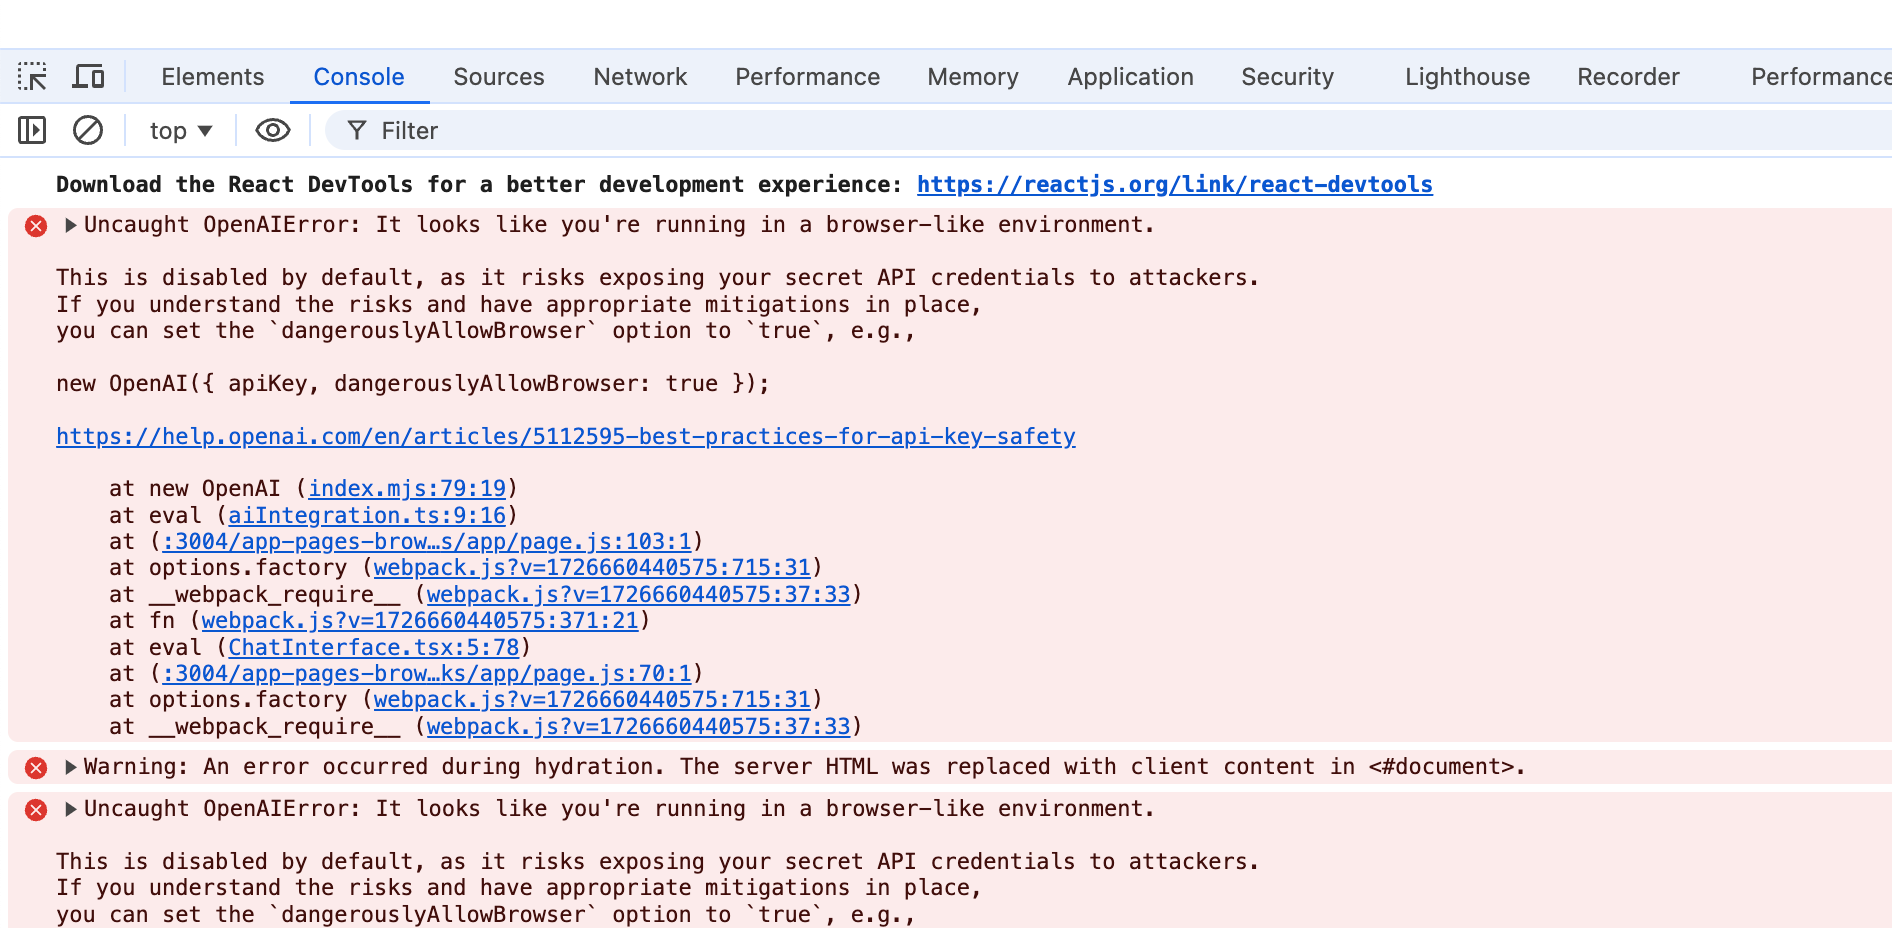This screenshot has width=1892, height=928.
Task: Open the Sources panel
Action: 498,76
